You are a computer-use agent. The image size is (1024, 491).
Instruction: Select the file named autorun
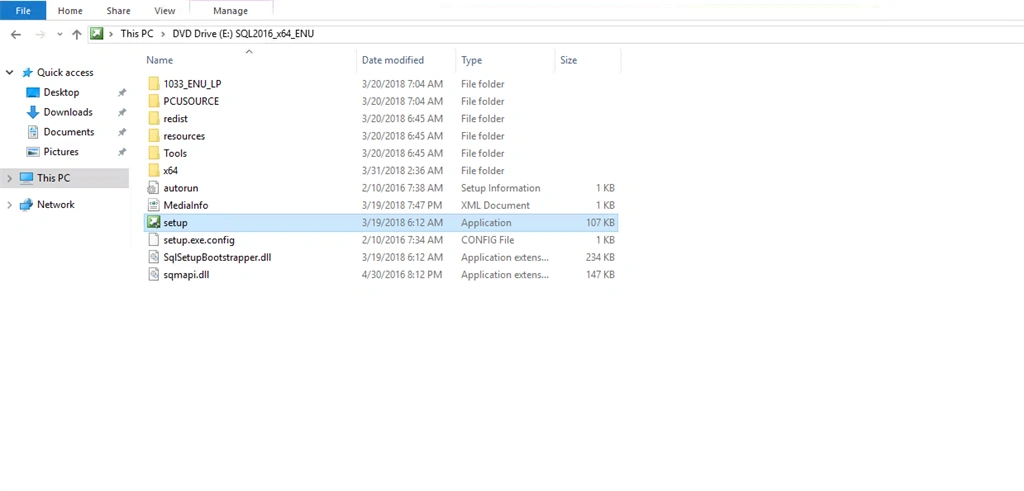click(x=181, y=188)
